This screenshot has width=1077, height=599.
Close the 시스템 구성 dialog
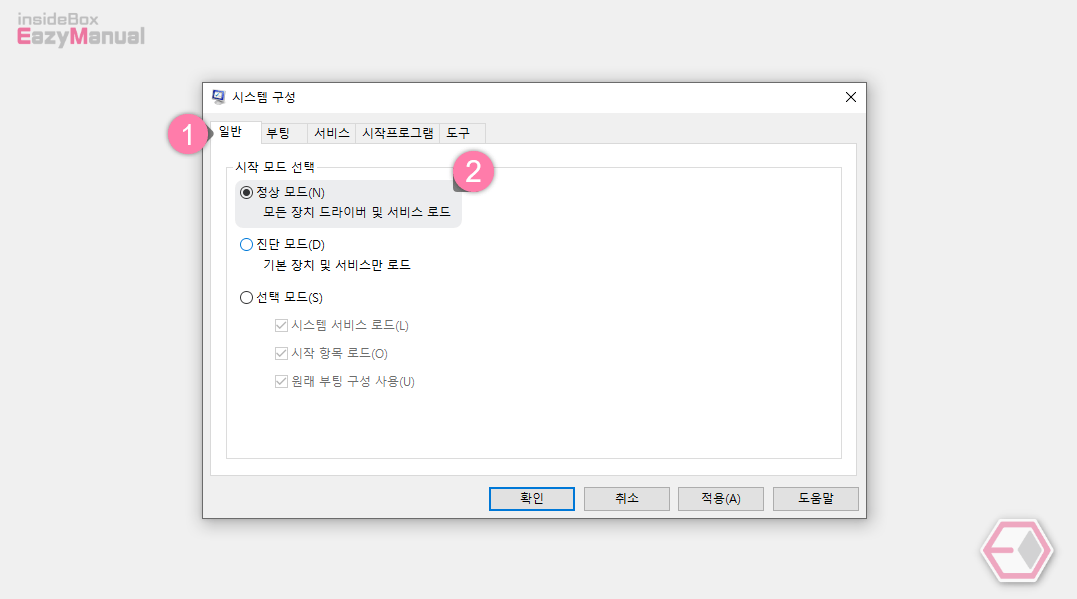pos(850,98)
